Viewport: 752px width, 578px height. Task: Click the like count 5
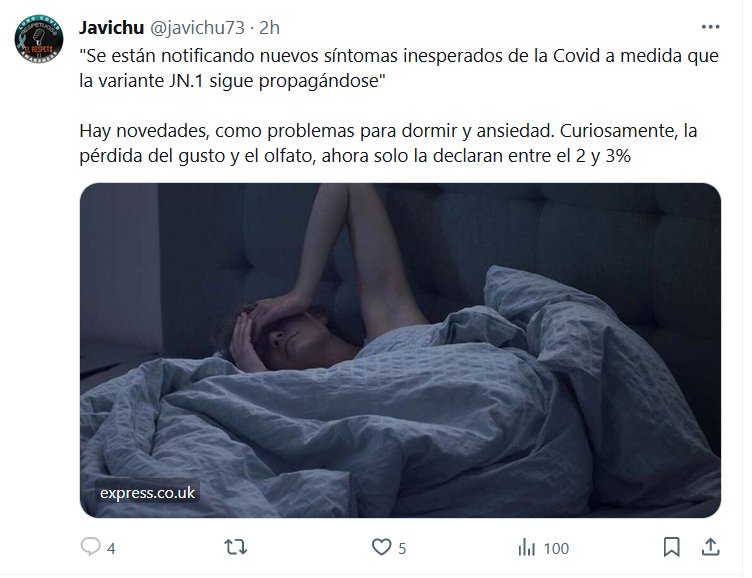coord(402,548)
